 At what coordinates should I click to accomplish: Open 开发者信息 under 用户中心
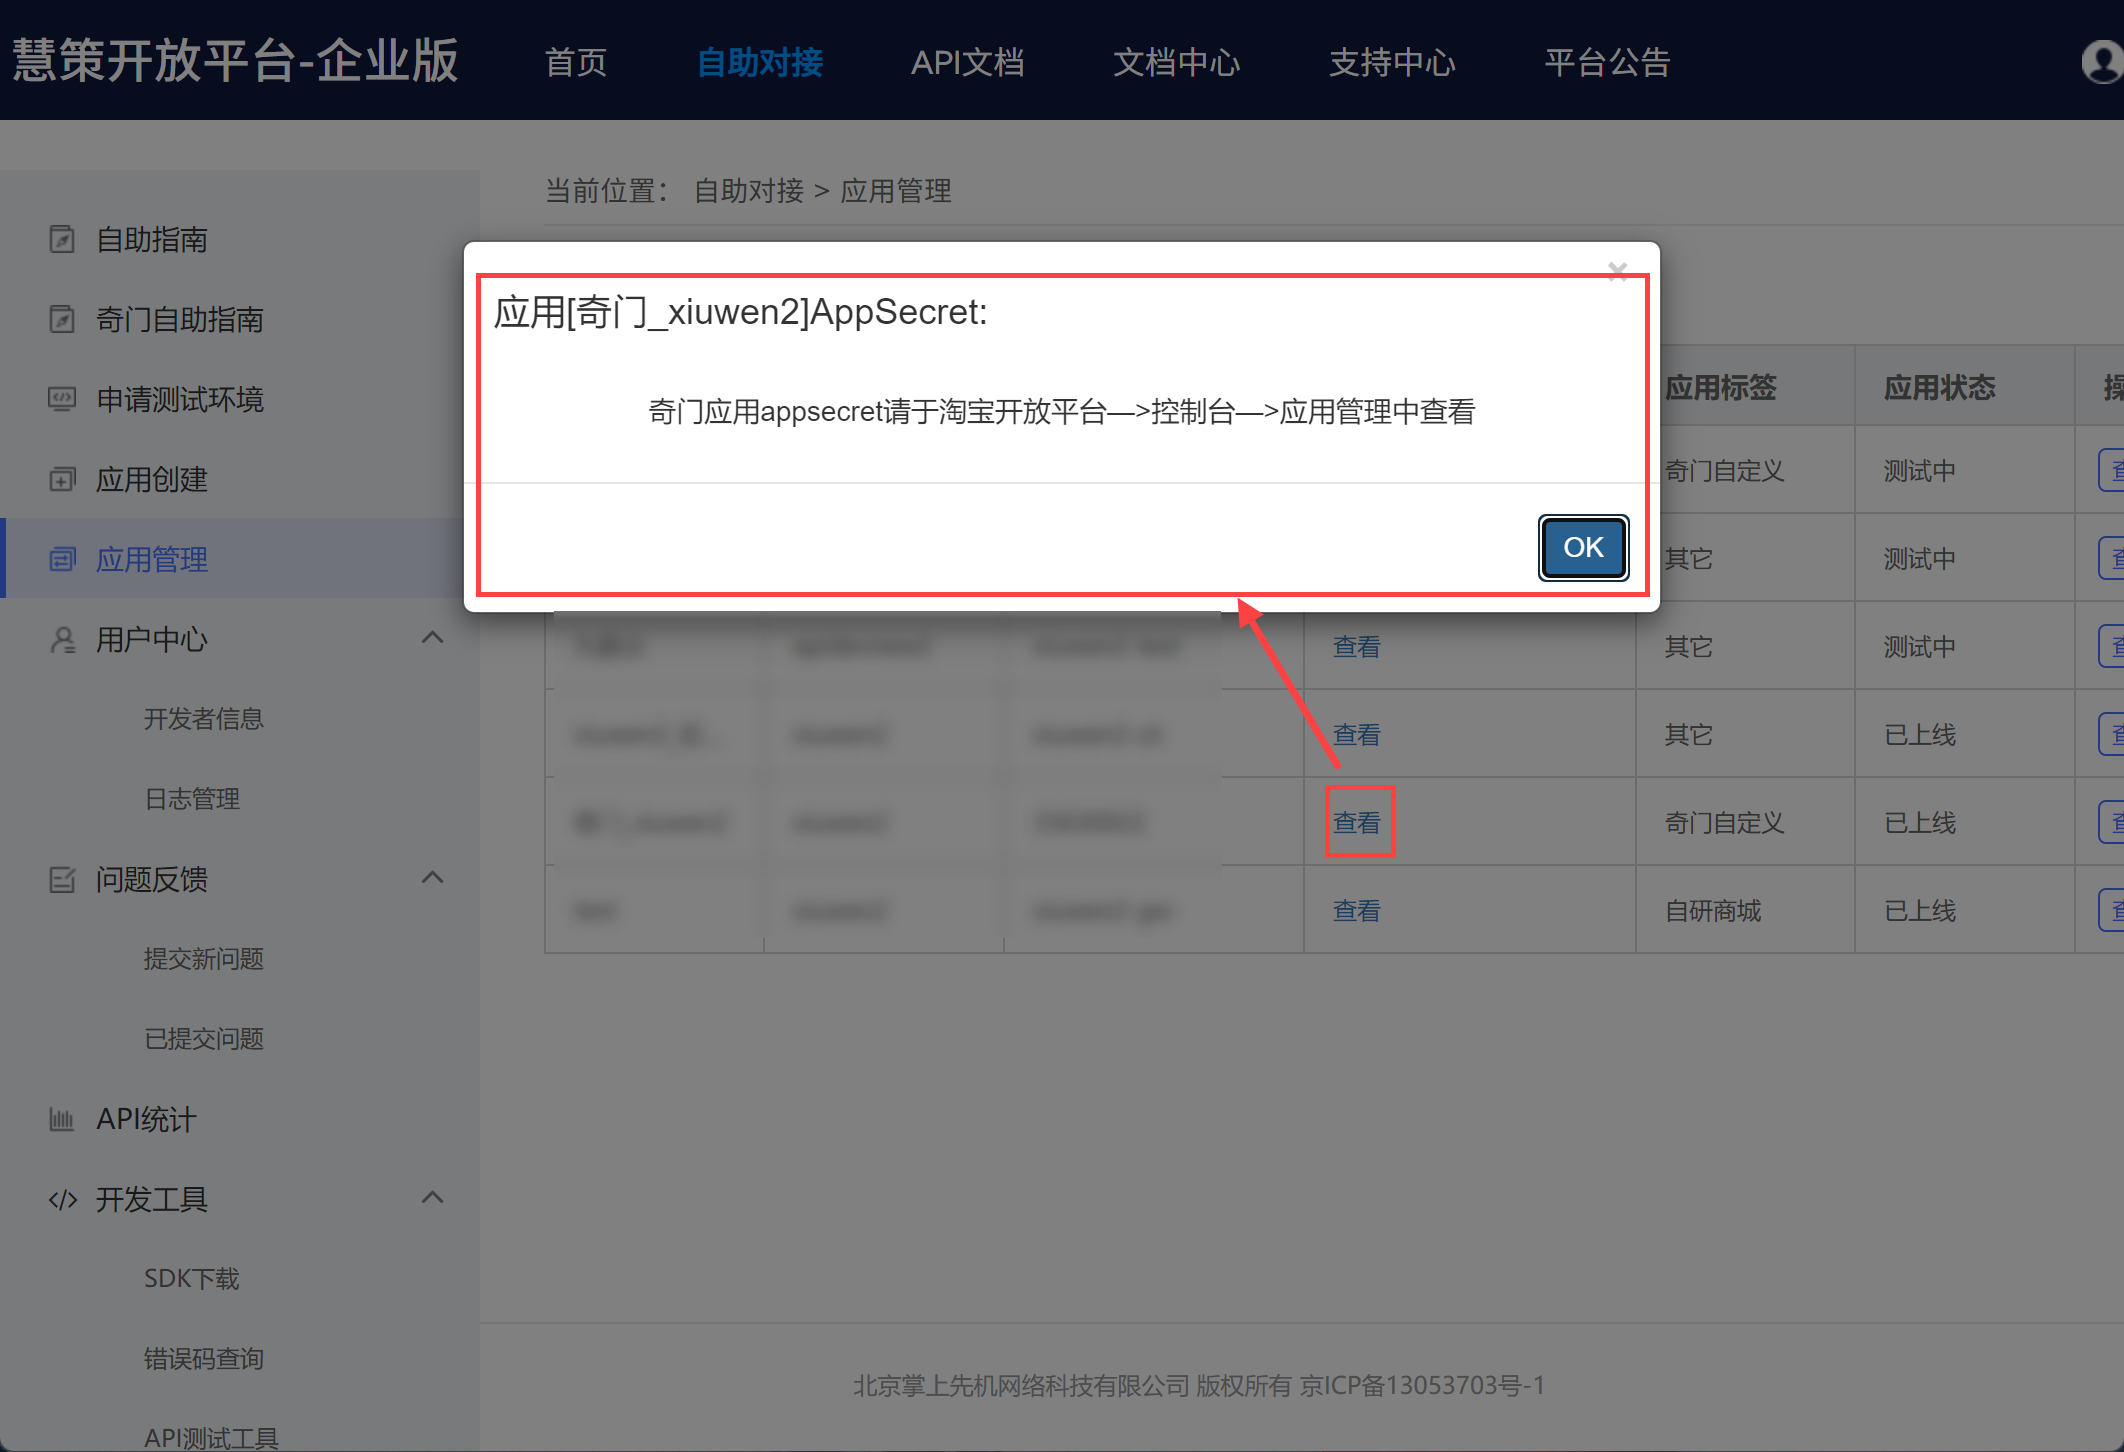203,719
